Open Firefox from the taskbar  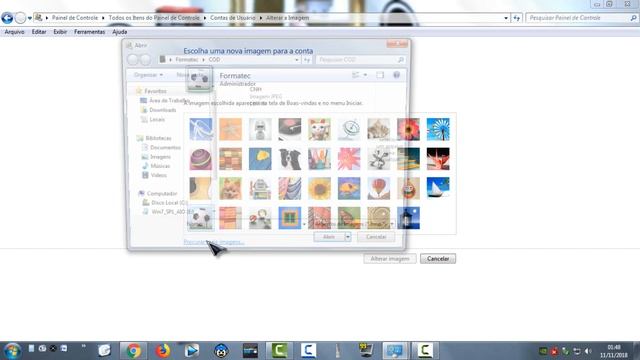point(162,351)
